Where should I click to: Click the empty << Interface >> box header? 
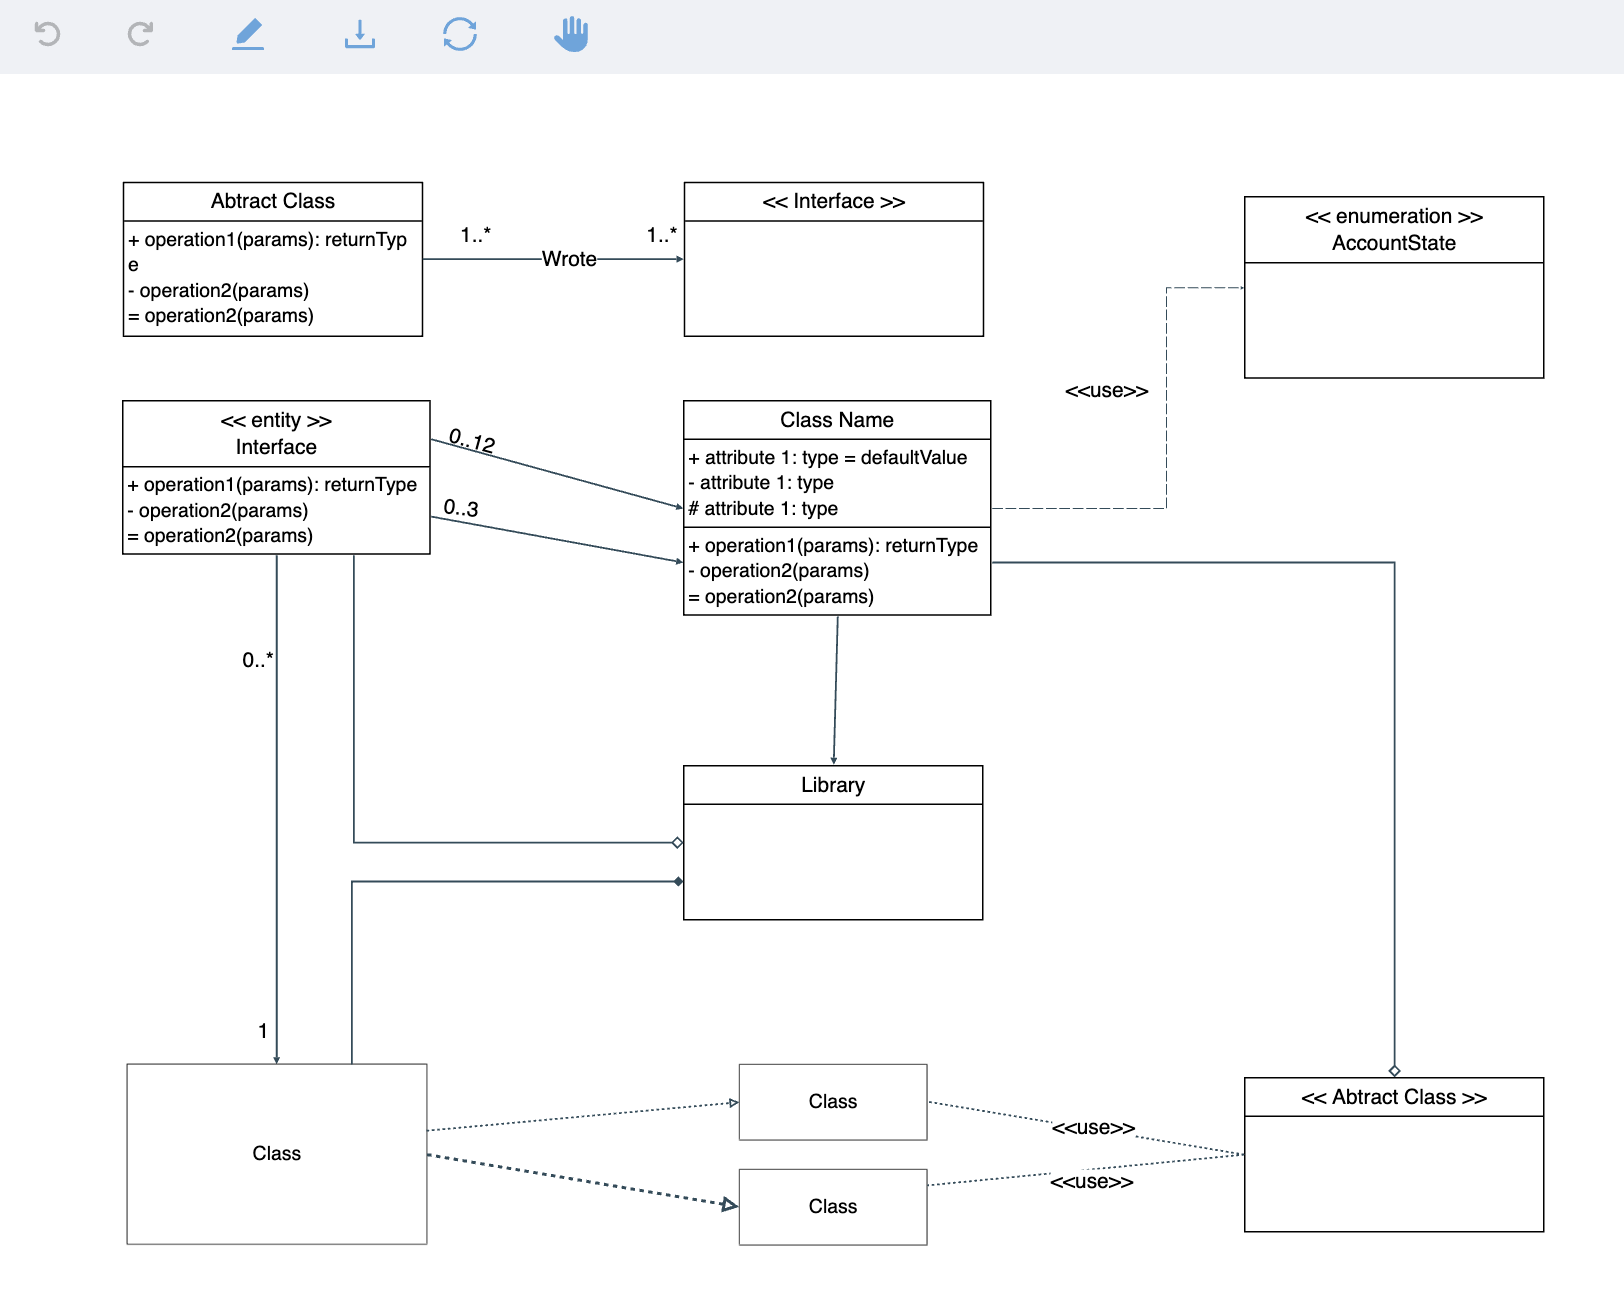[x=833, y=202]
